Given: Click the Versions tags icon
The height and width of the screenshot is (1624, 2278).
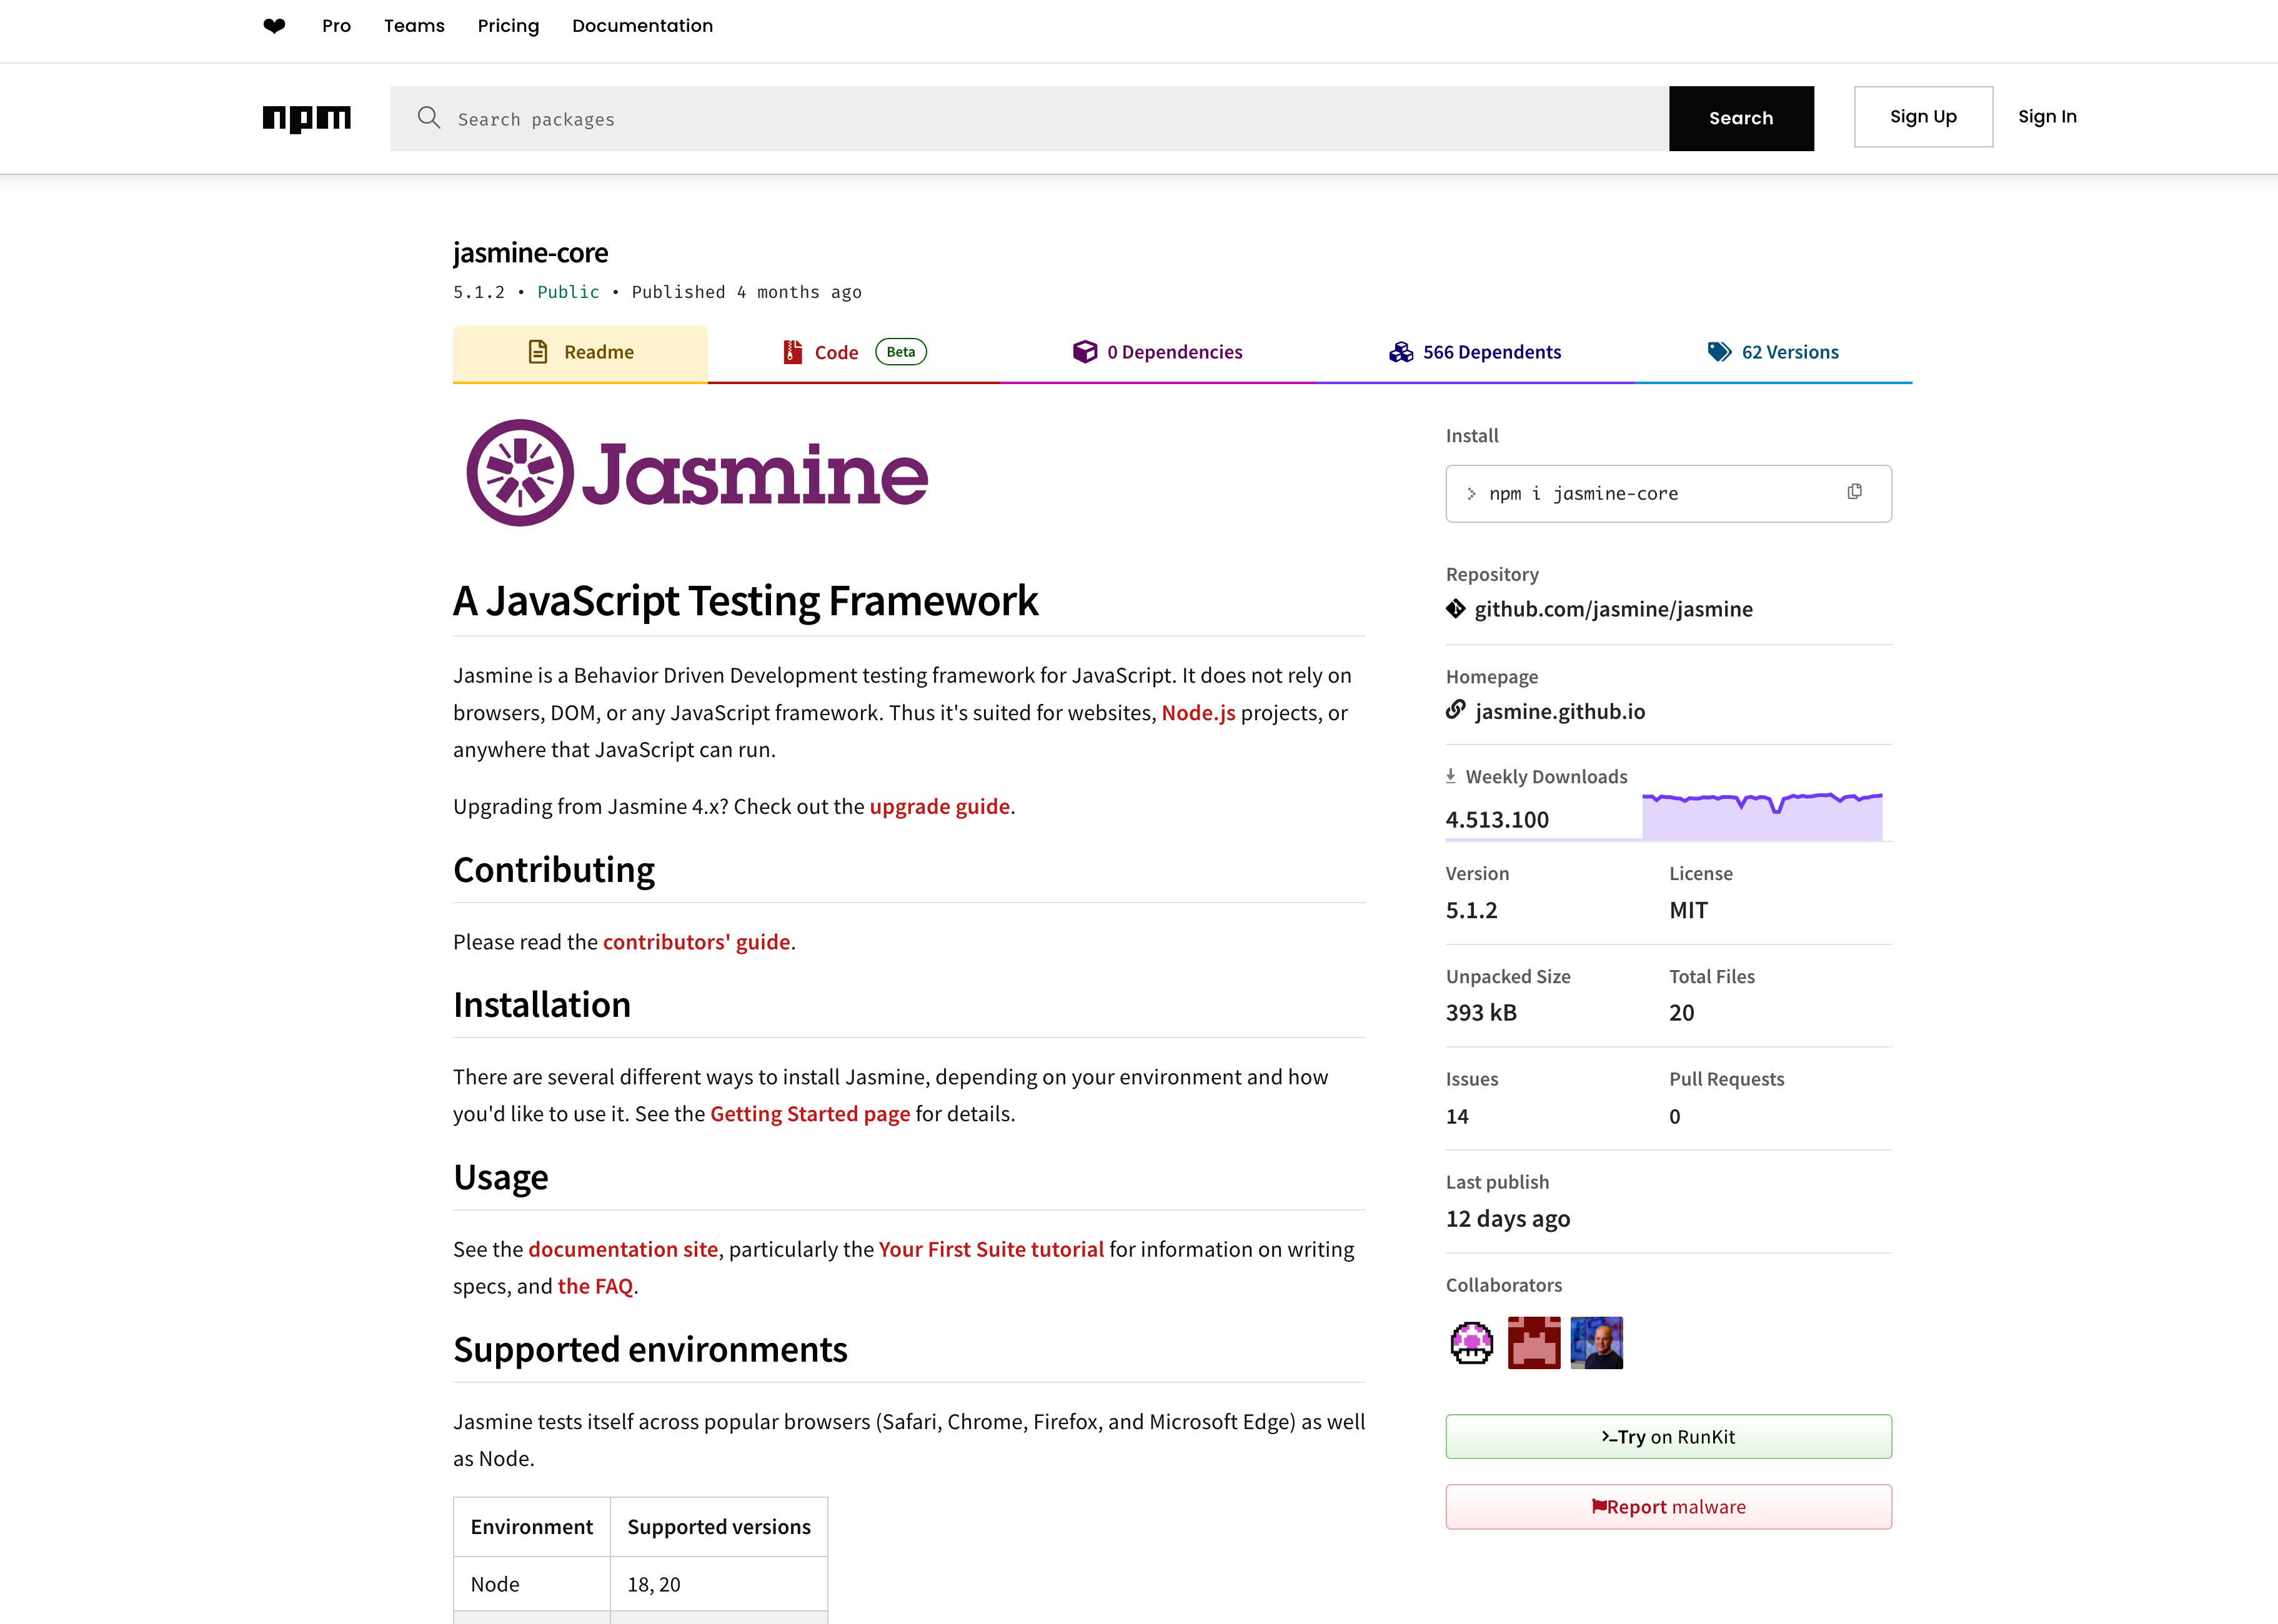Looking at the screenshot, I should [x=1720, y=352].
